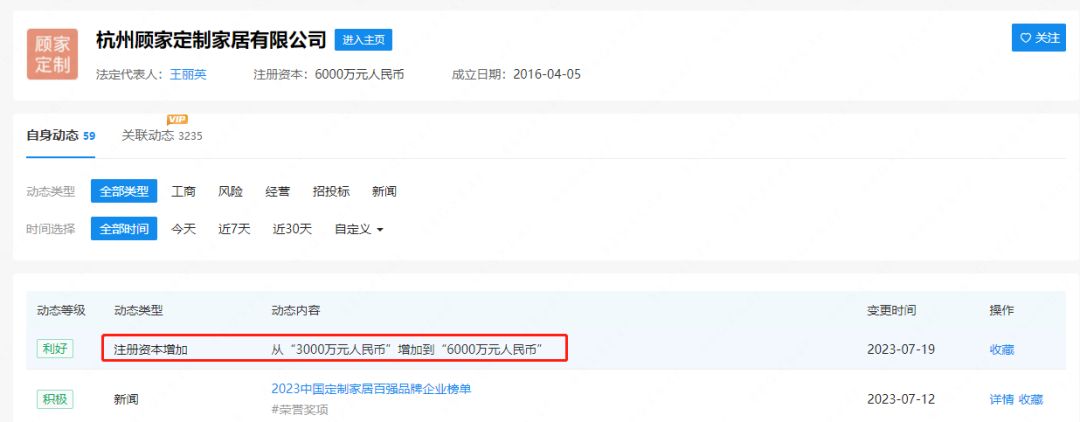Expand the 自定义 date range dropdown
The width and height of the screenshot is (1080, 422).
coord(359,229)
